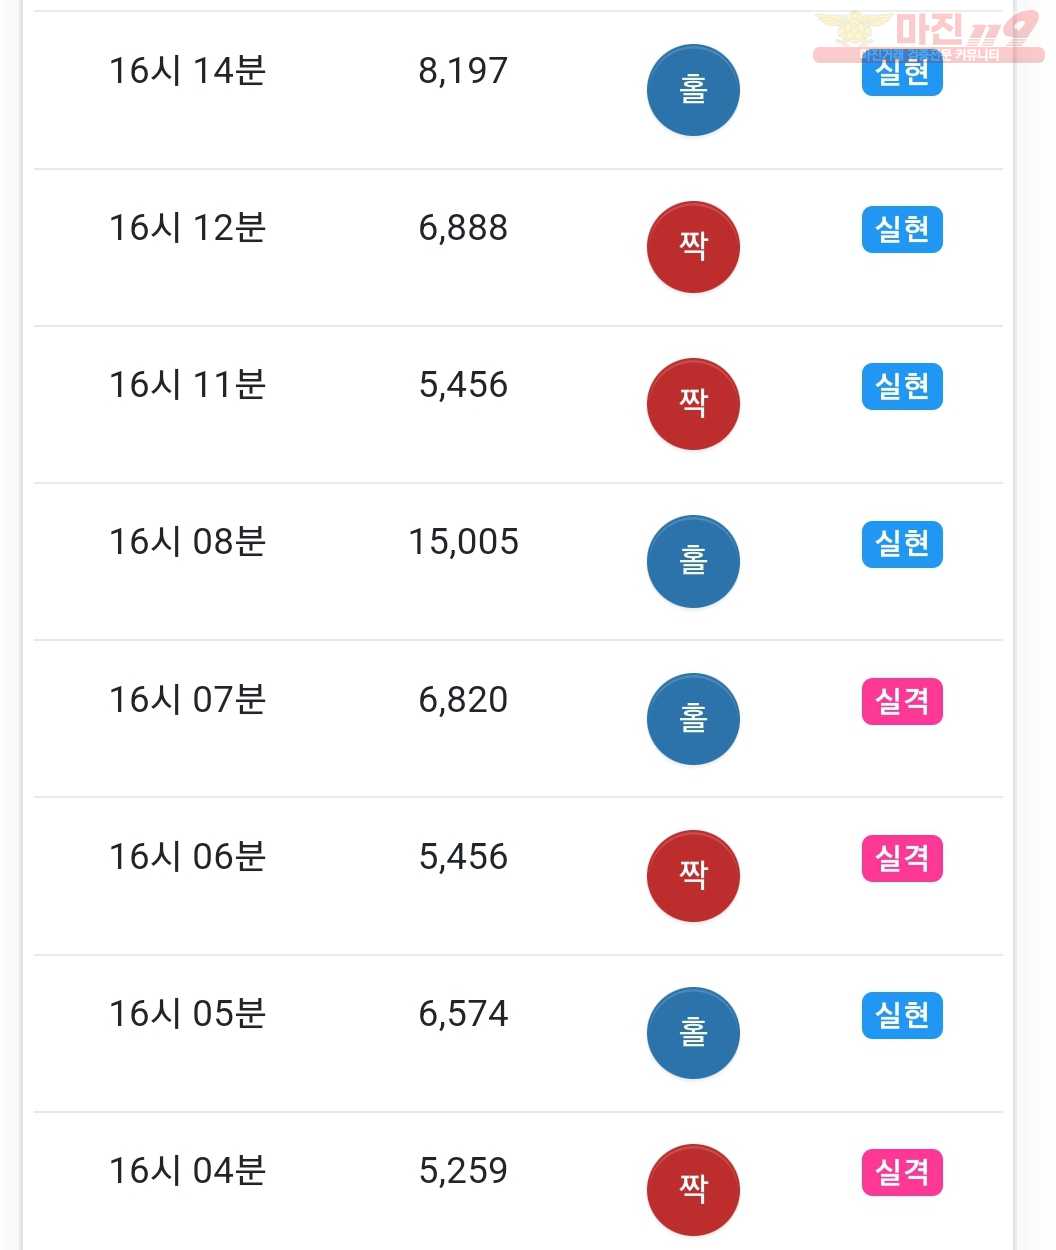Tap the blue 홀 circle in 16시 07분 row
Viewport: 1056px width, 1250px height.
pyautogui.click(x=693, y=719)
